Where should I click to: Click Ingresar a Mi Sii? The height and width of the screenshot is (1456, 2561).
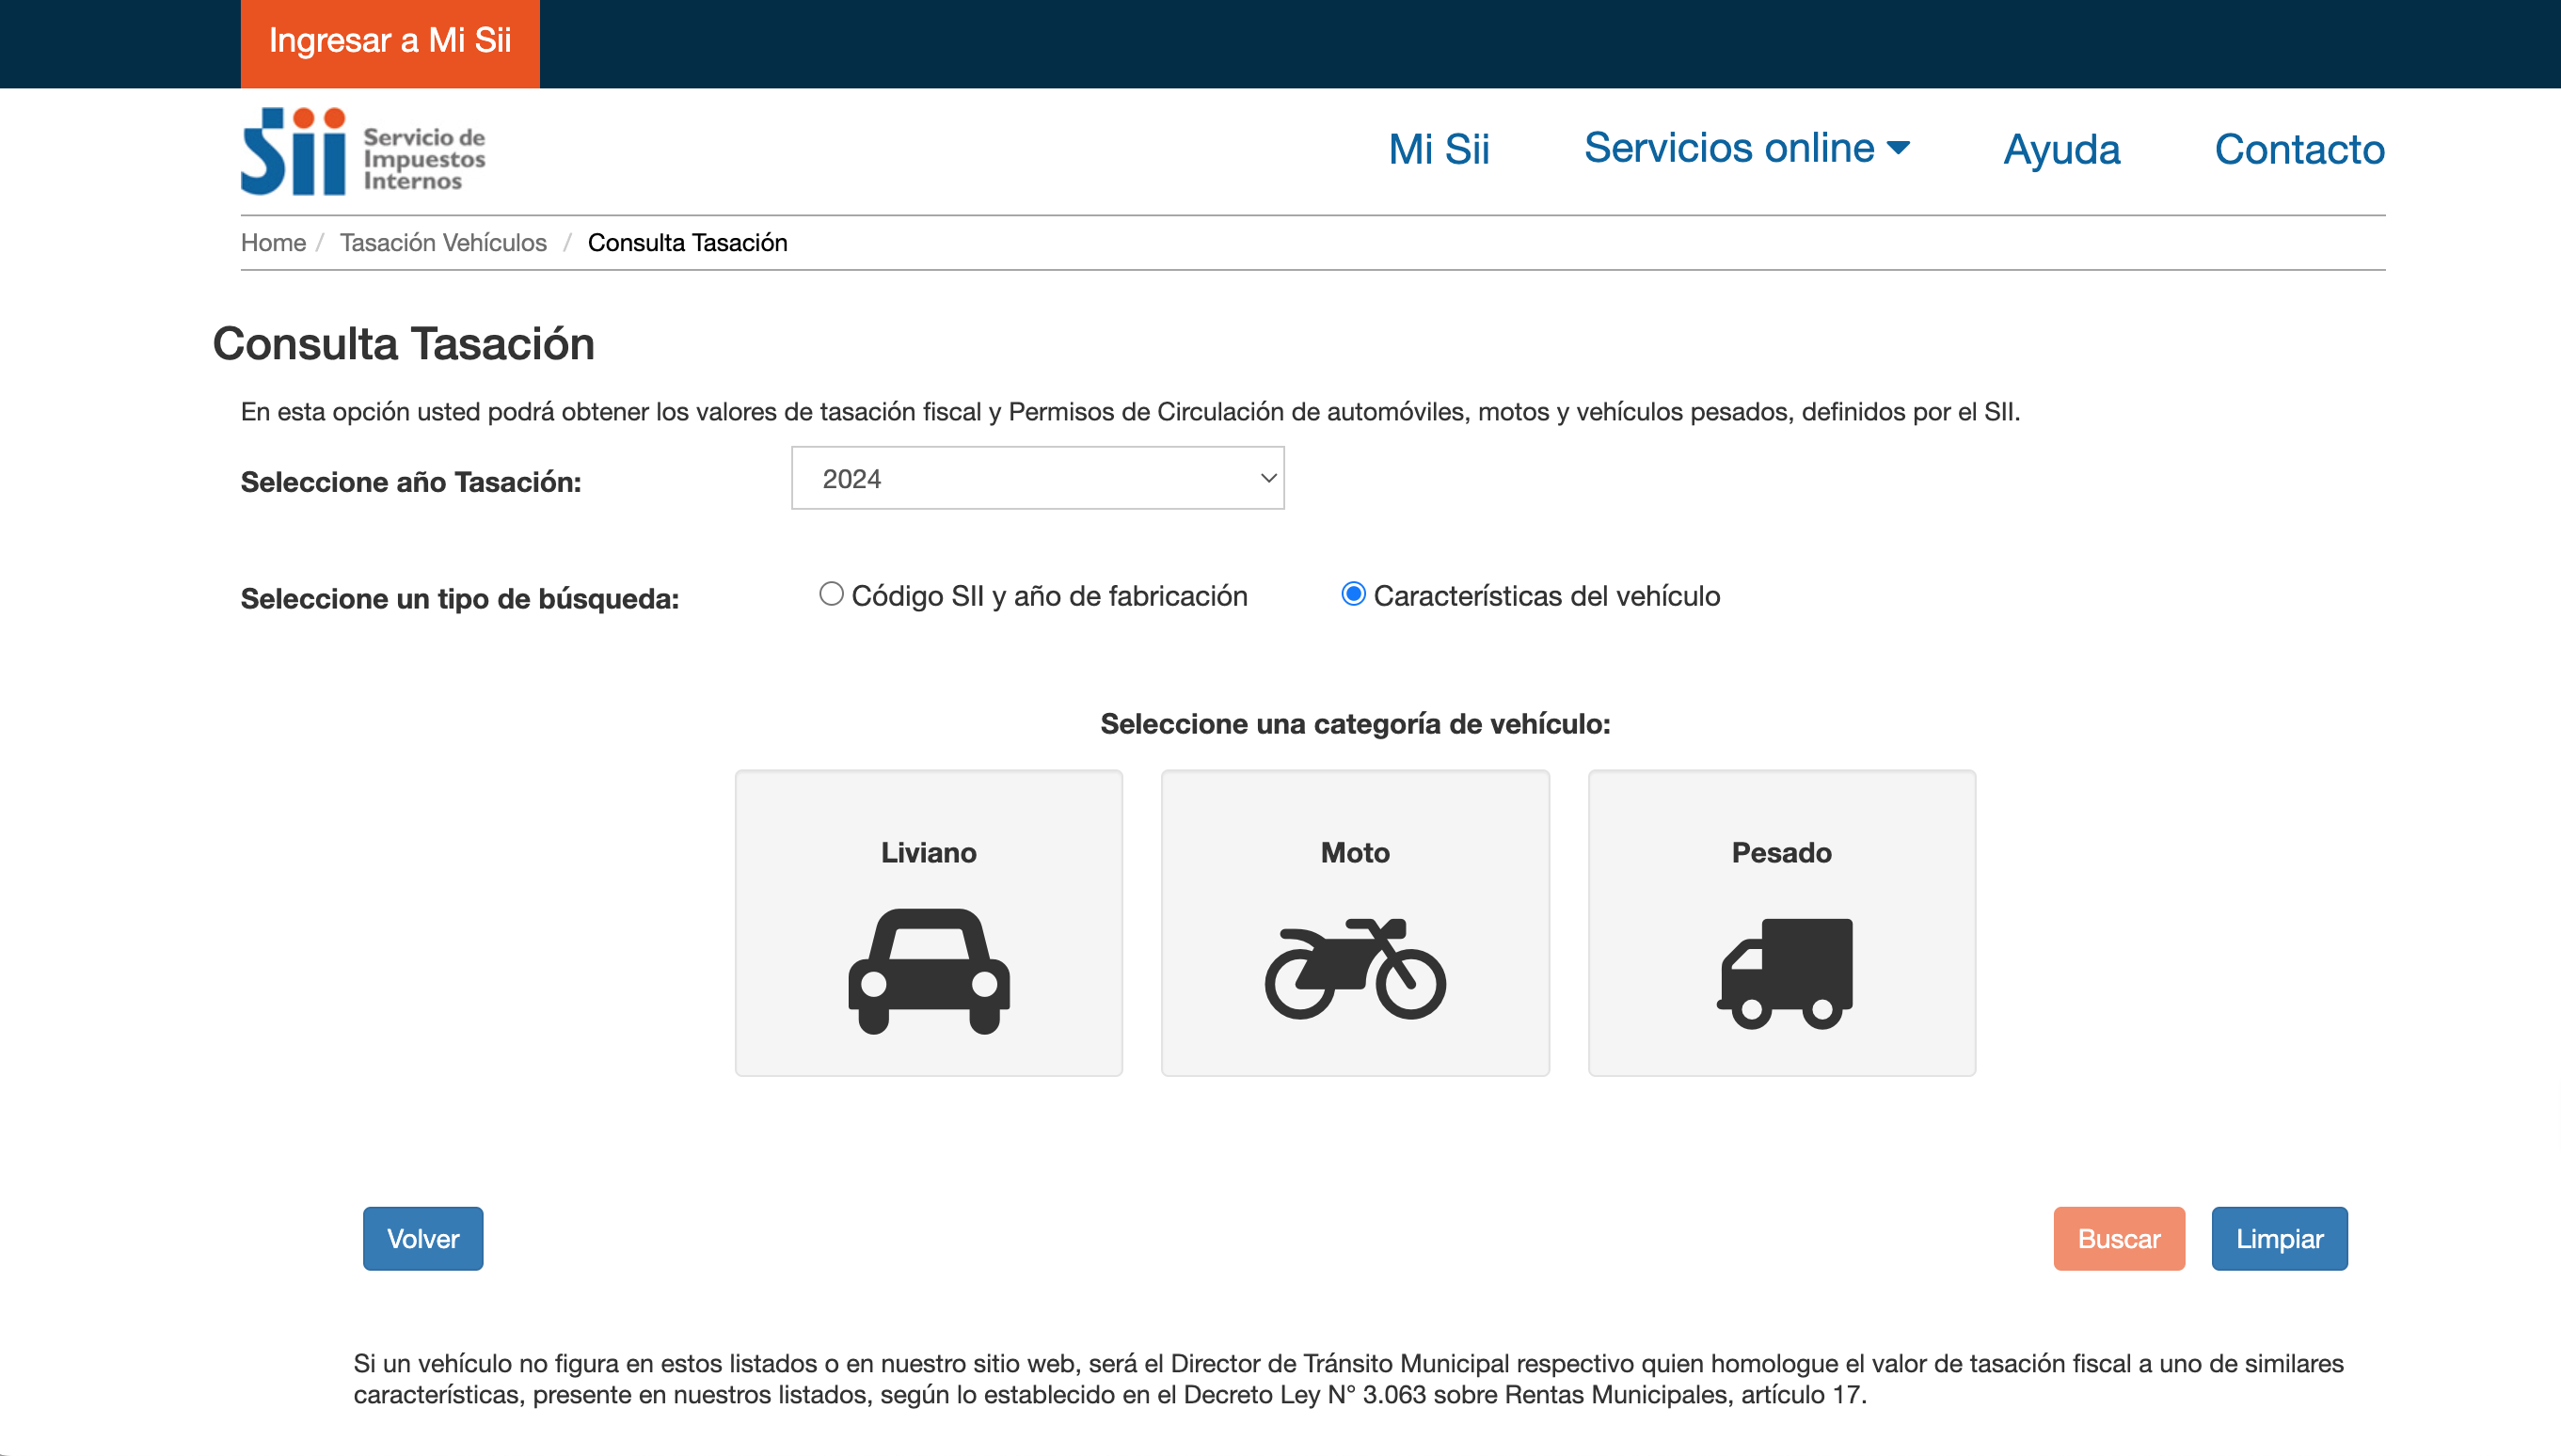(x=390, y=42)
